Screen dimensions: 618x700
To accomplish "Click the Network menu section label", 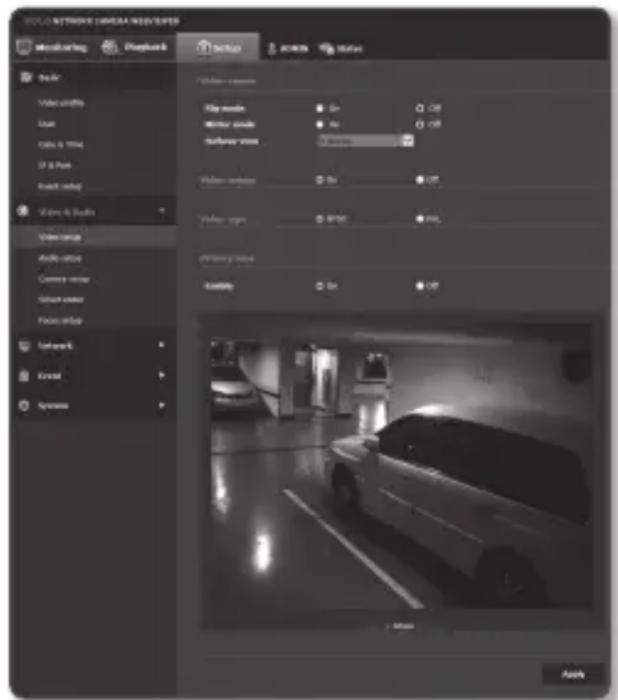I will point(55,346).
